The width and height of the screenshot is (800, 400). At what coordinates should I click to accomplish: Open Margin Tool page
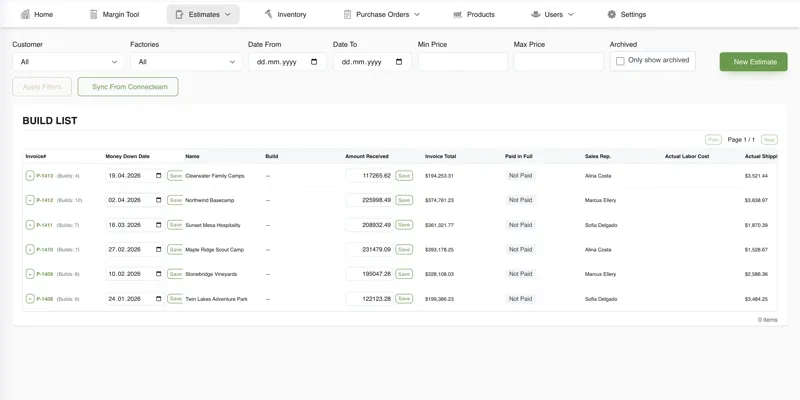[x=114, y=14]
